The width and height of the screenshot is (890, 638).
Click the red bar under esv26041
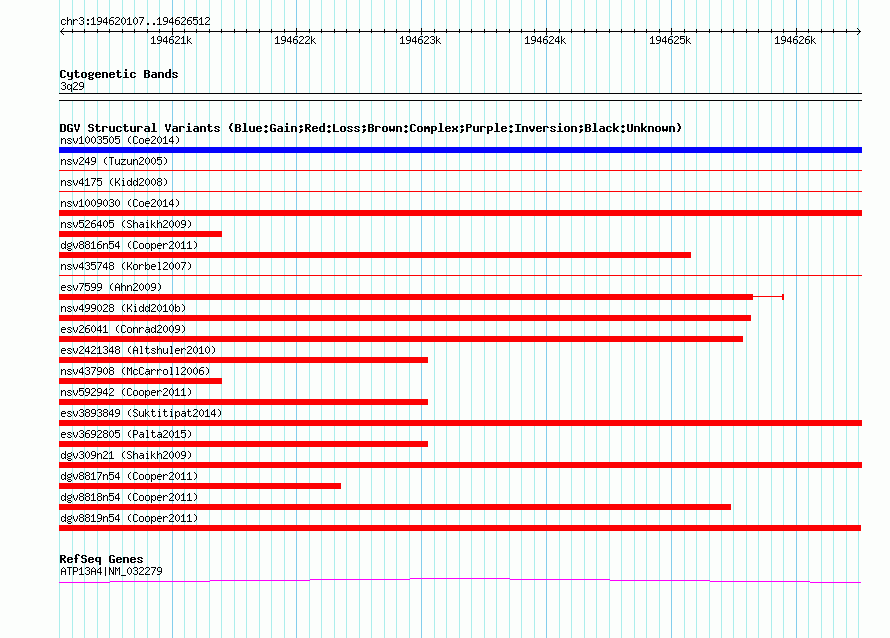[x=401, y=339]
